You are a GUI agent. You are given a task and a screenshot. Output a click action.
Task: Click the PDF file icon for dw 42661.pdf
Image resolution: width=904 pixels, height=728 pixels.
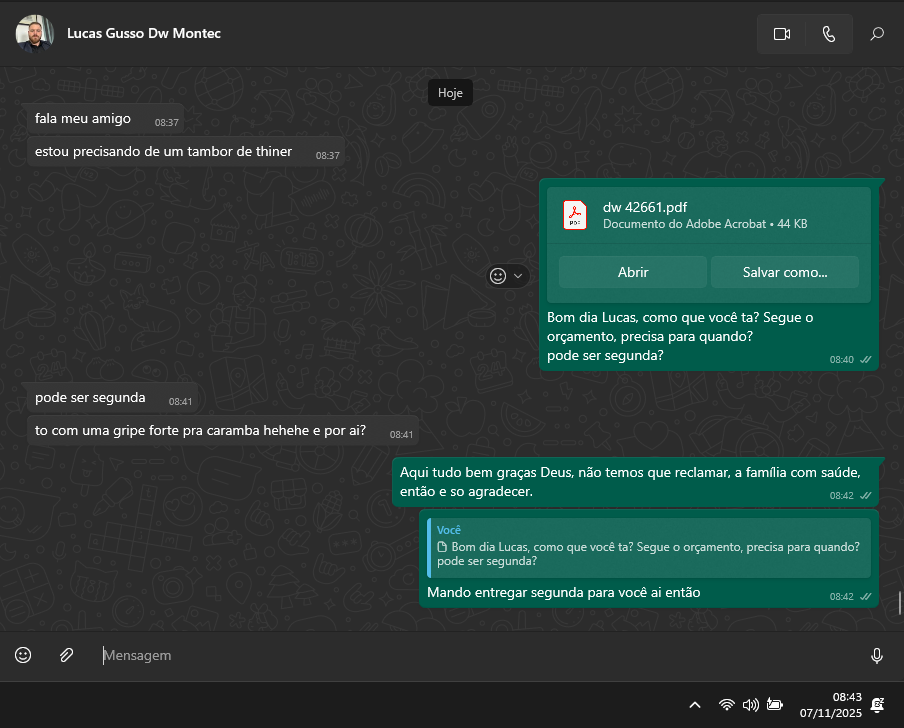[575, 215]
